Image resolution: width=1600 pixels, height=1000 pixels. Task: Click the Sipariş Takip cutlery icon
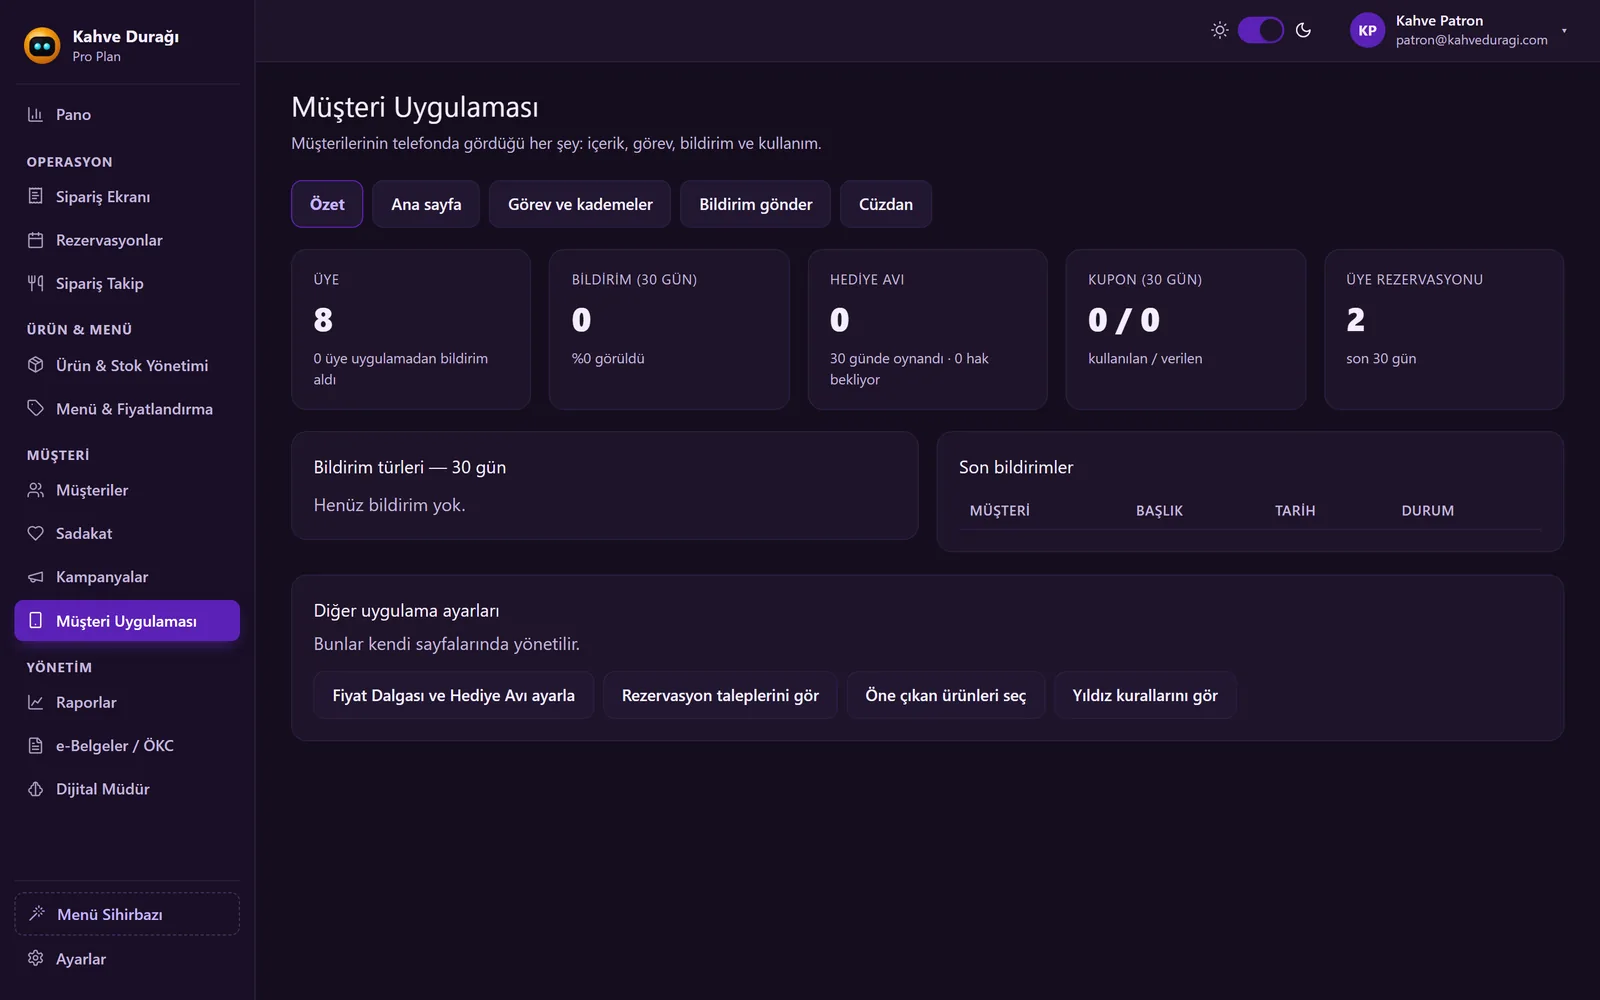click(x=35, y=283)
